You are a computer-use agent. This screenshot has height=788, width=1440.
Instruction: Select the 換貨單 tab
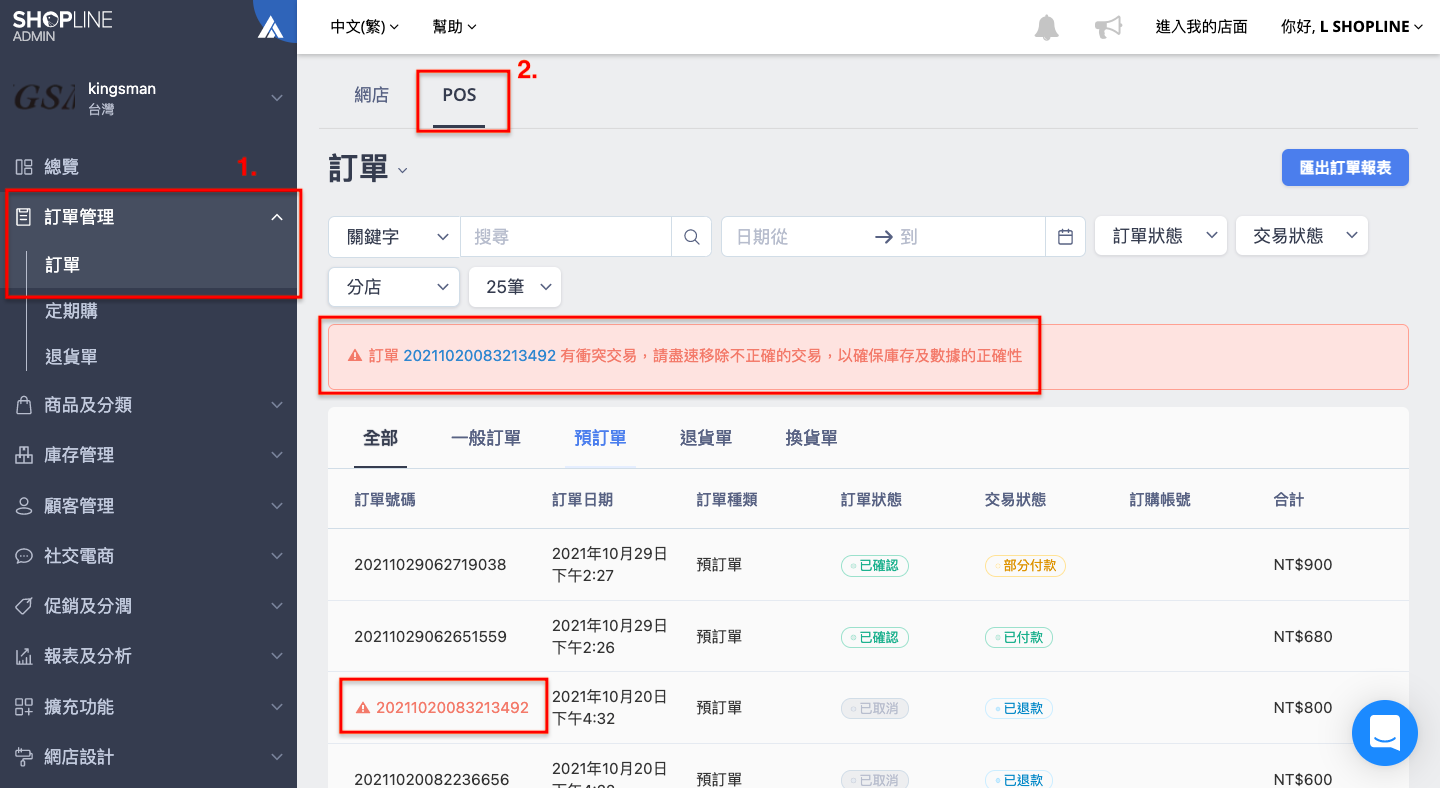click(x=812, y=438)
